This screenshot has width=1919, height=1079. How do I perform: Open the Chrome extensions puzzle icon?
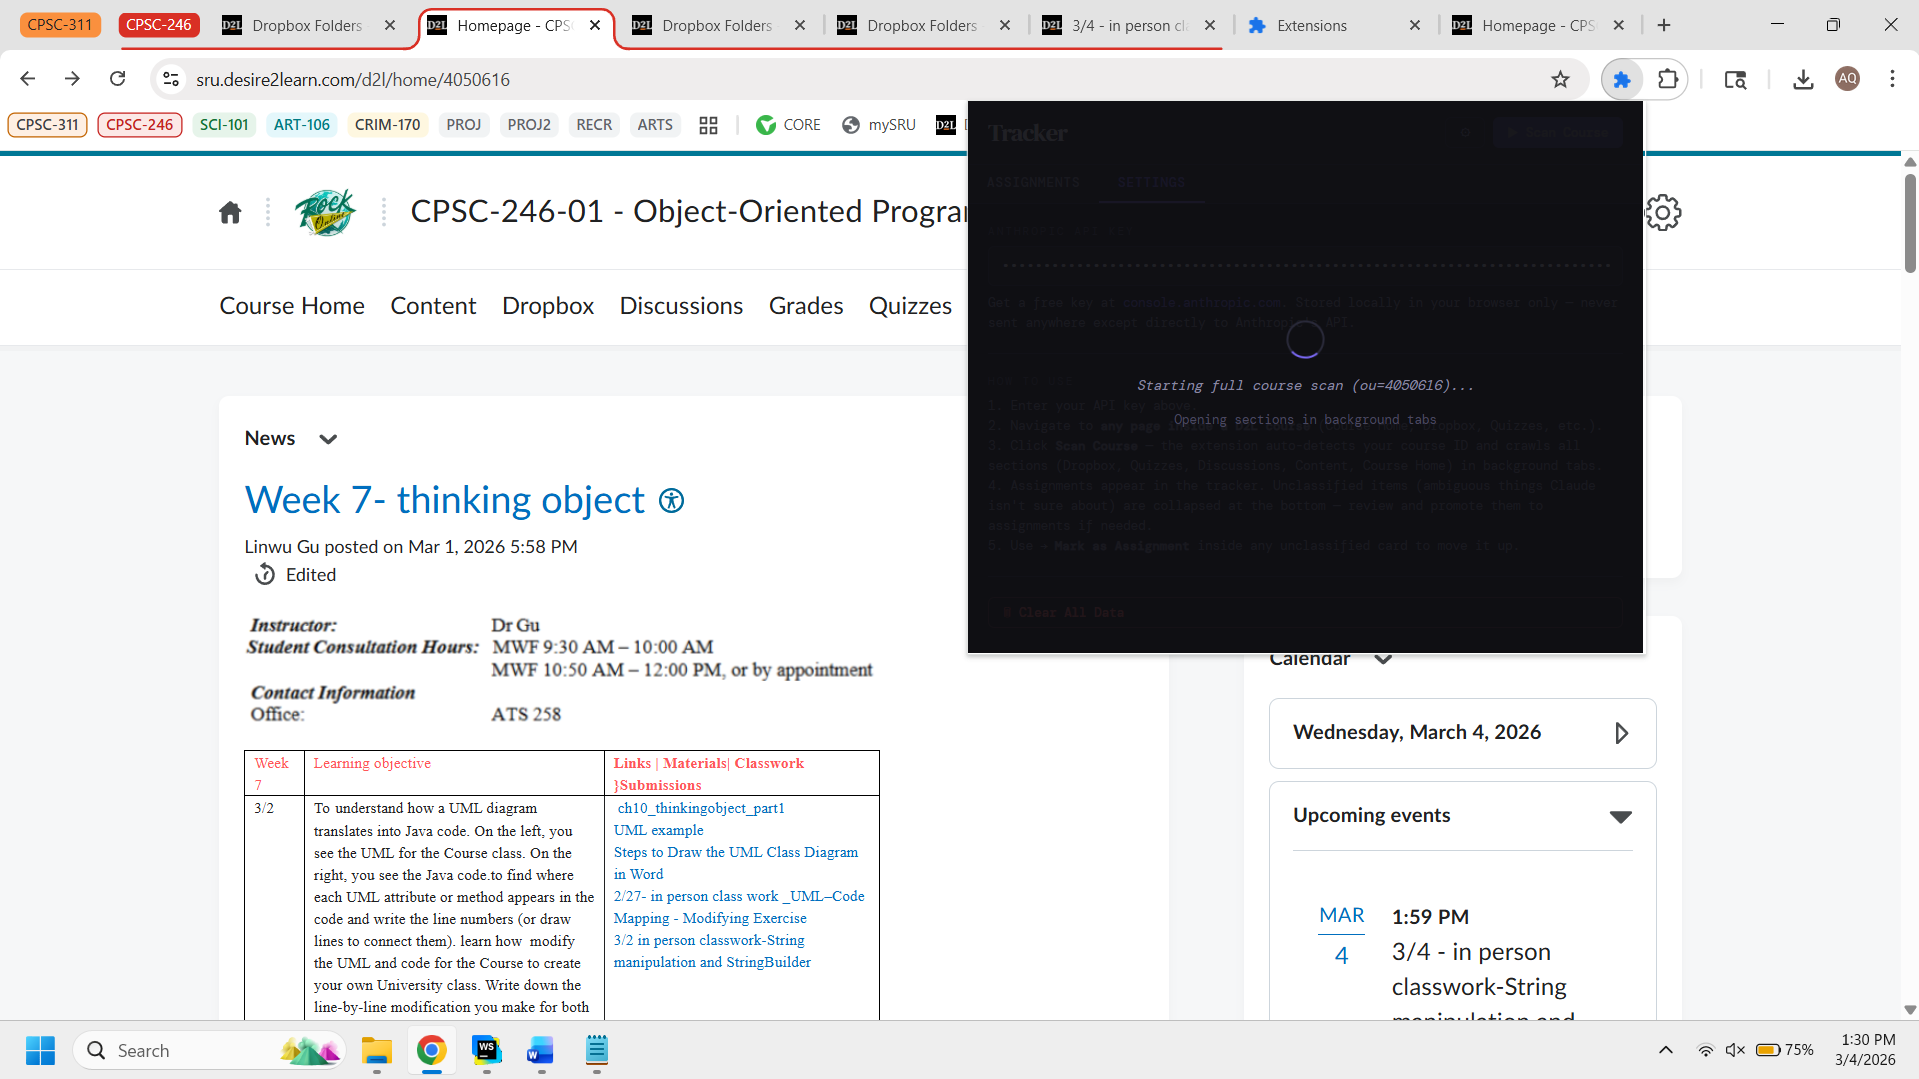tap(1667, 80)
